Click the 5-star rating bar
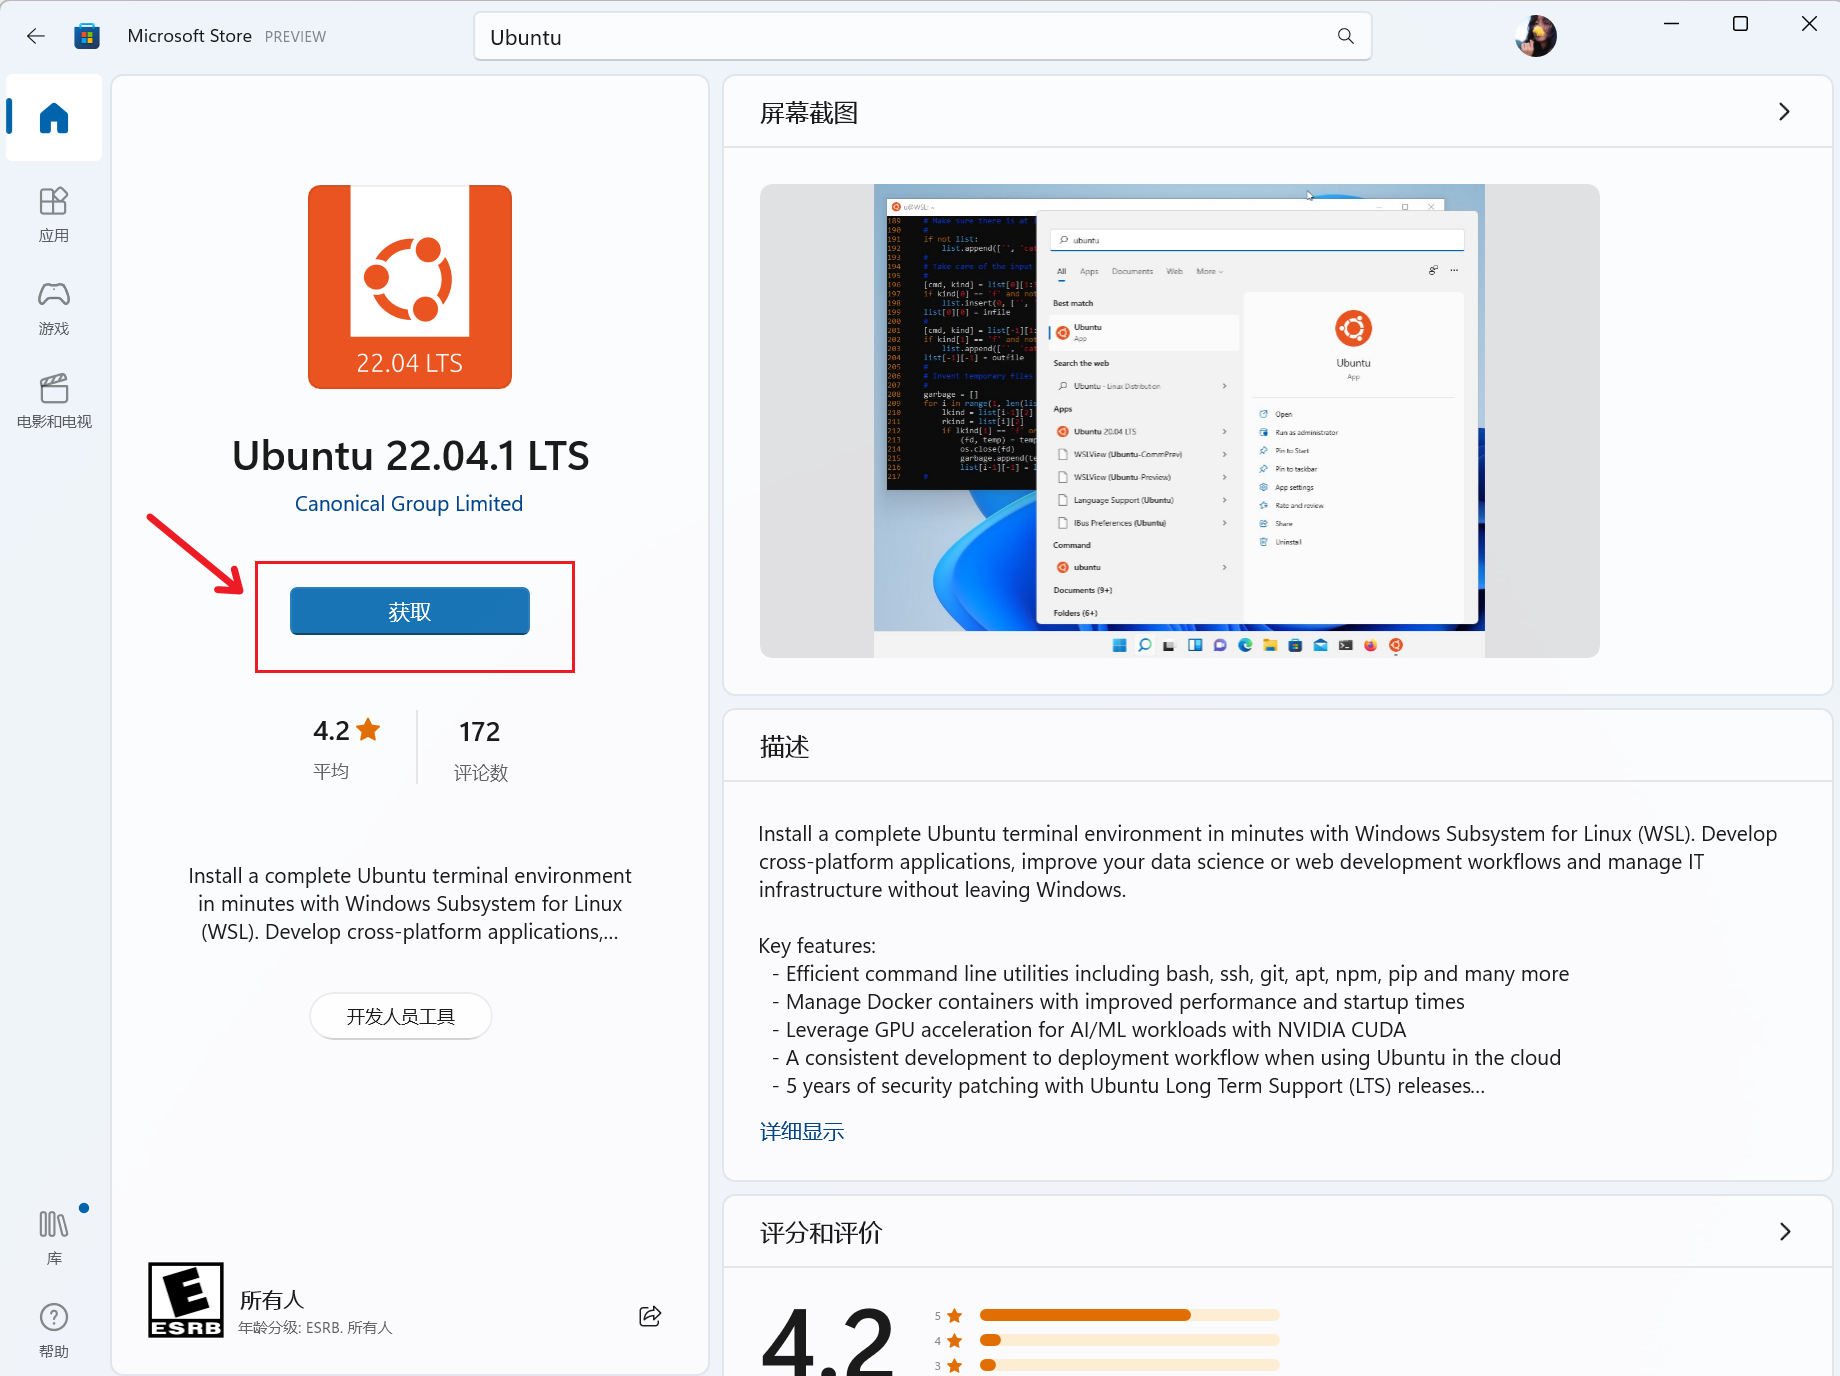The image size is (1840, 1376). coord(1129,1315)
